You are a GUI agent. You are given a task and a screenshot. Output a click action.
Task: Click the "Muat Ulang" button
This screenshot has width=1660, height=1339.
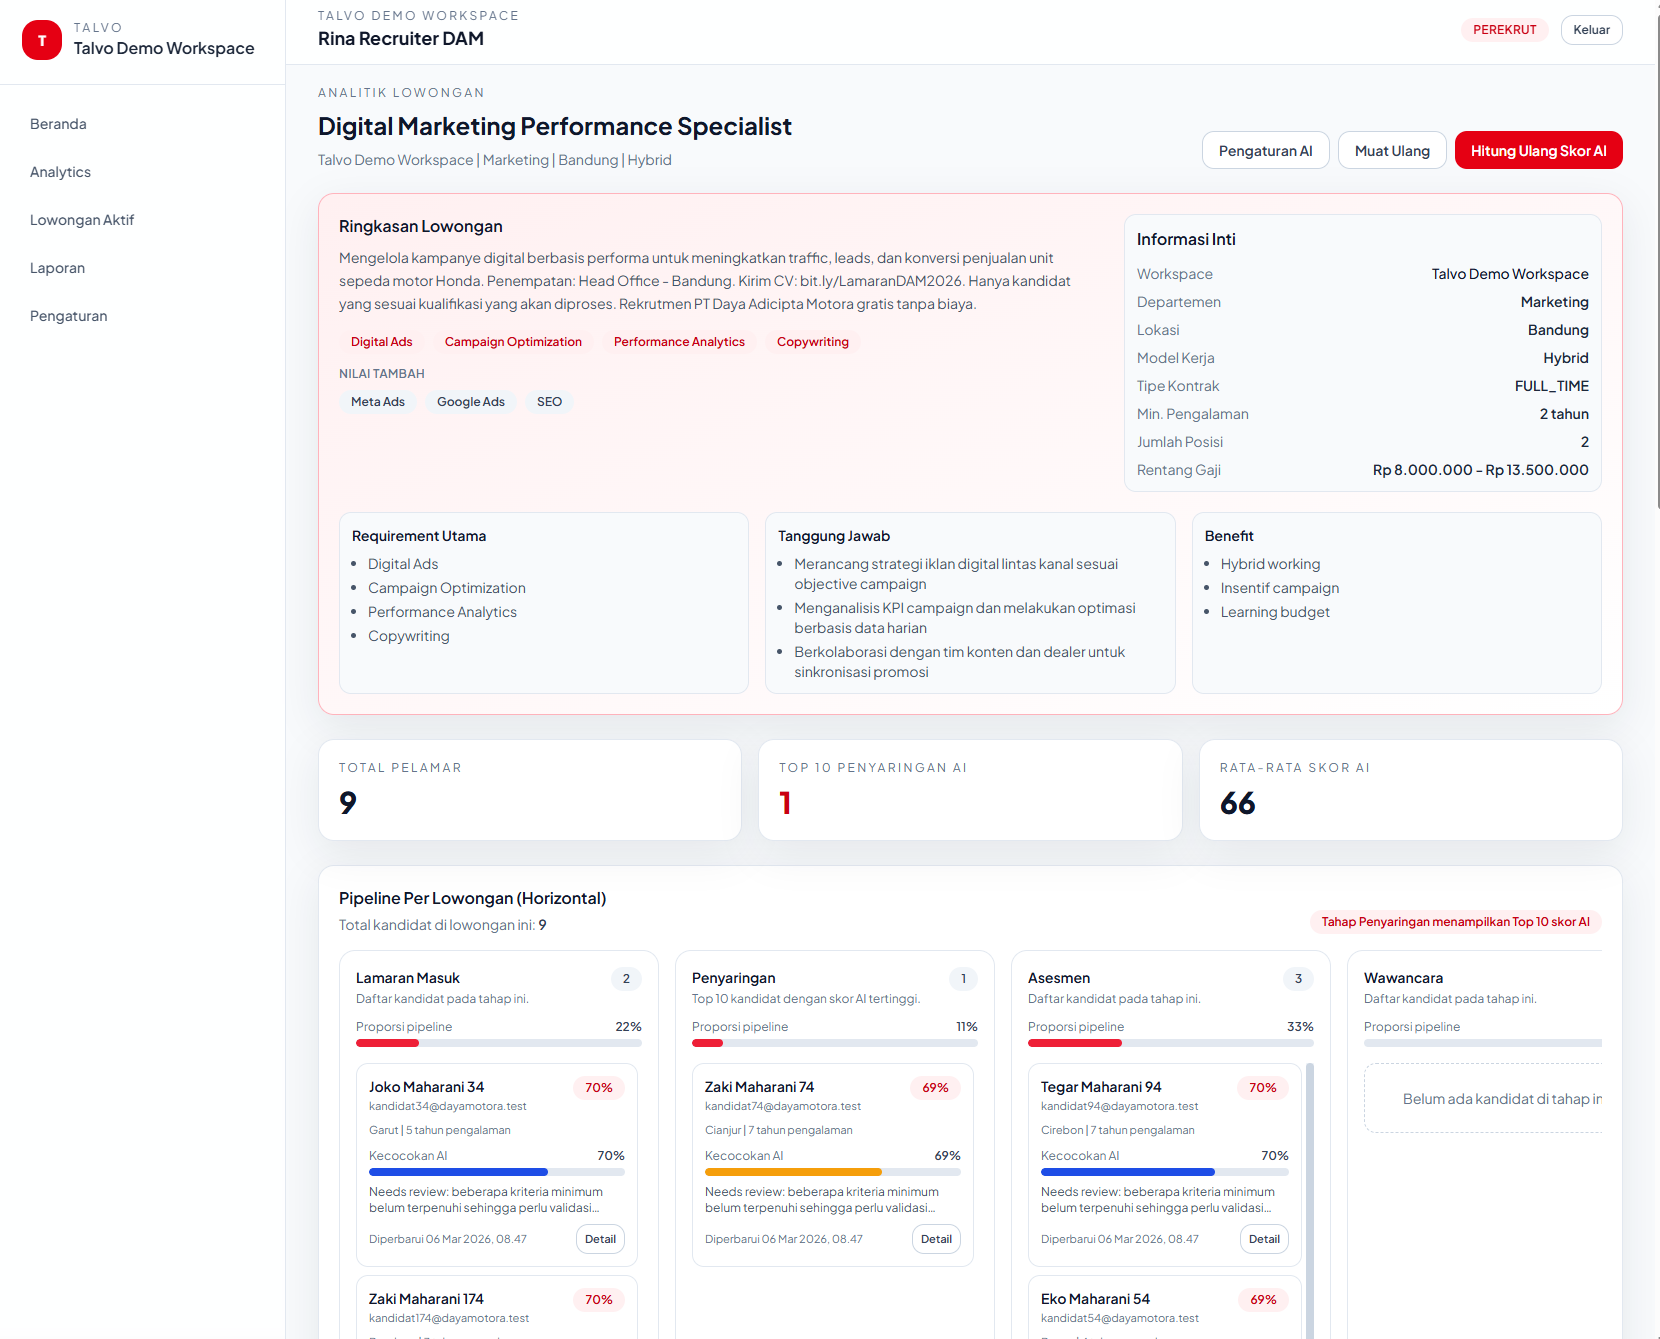1391,150
